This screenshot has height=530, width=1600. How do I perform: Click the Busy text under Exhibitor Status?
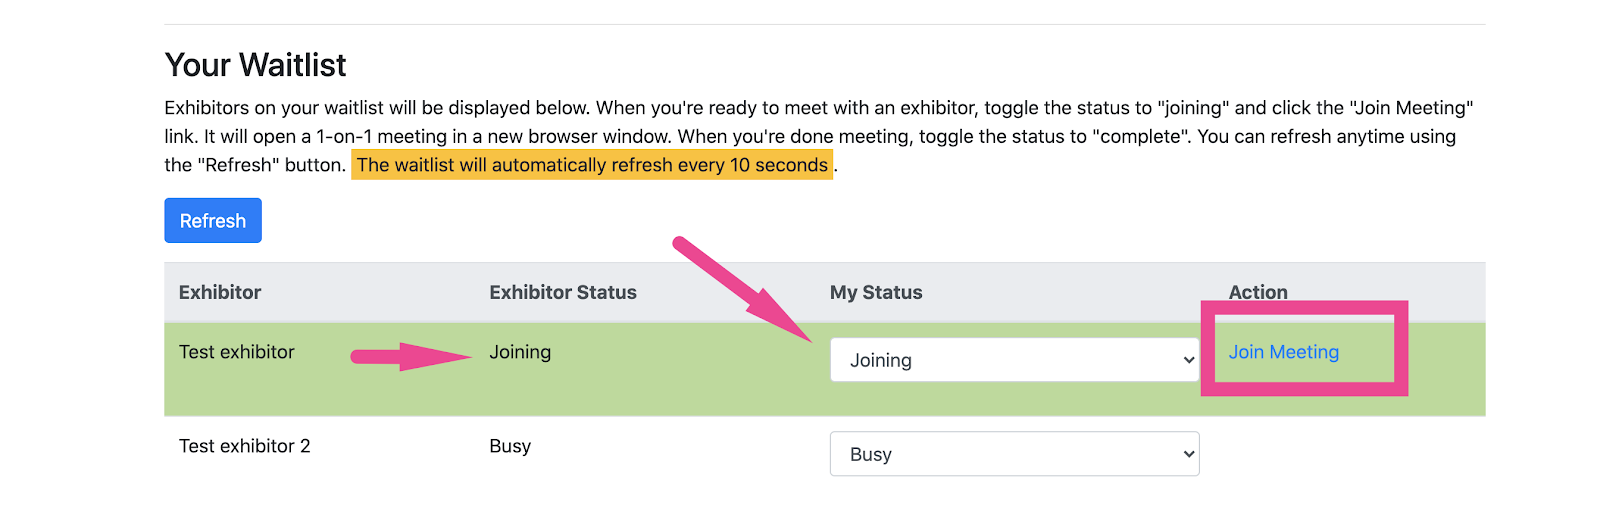click(x=510, y=446)
